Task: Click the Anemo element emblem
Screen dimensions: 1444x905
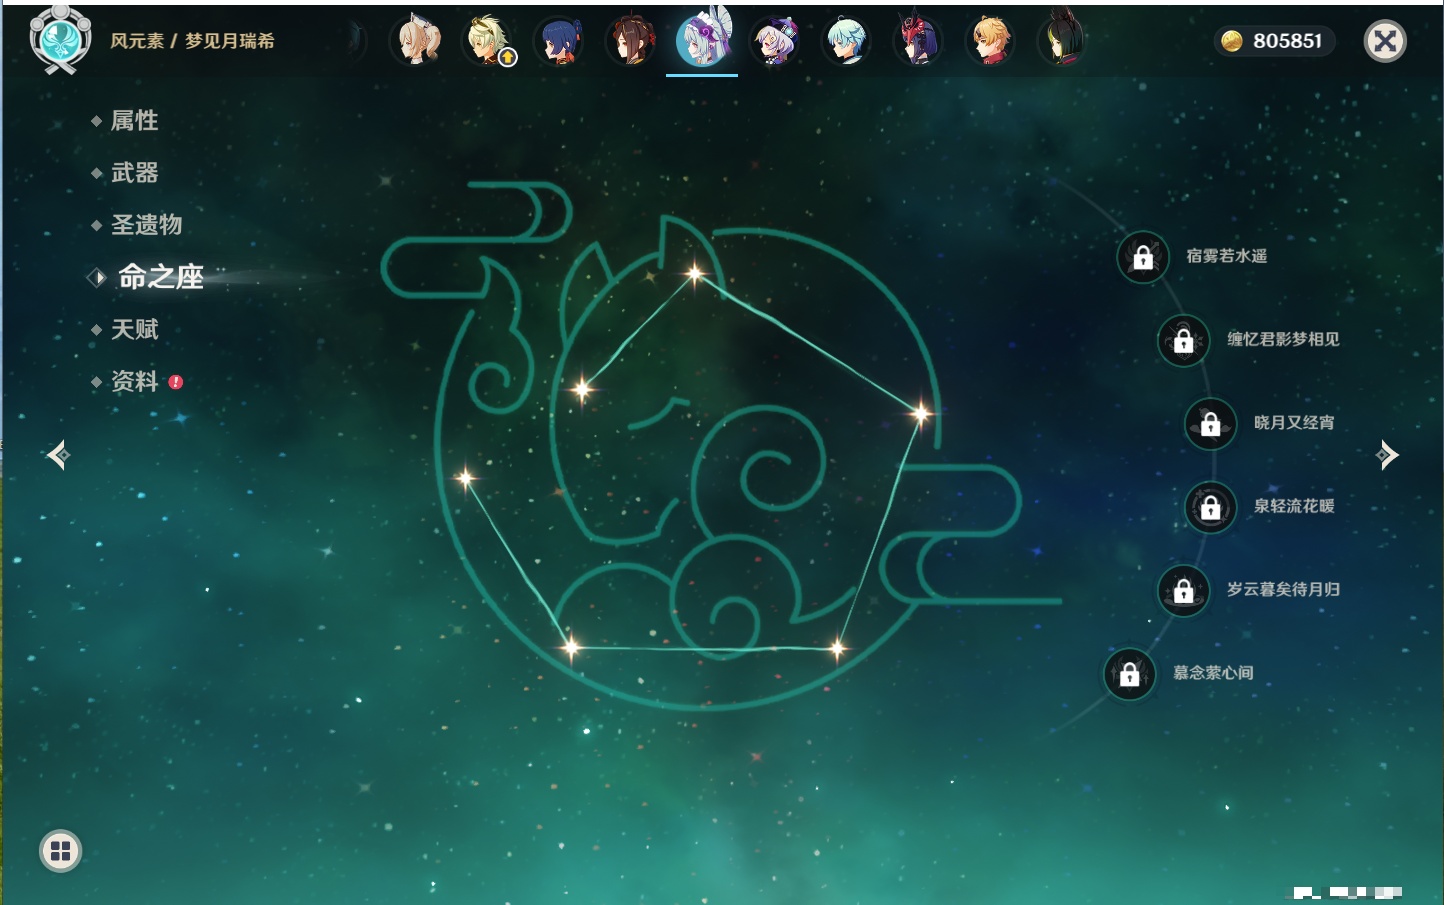Action: point(60,40)
